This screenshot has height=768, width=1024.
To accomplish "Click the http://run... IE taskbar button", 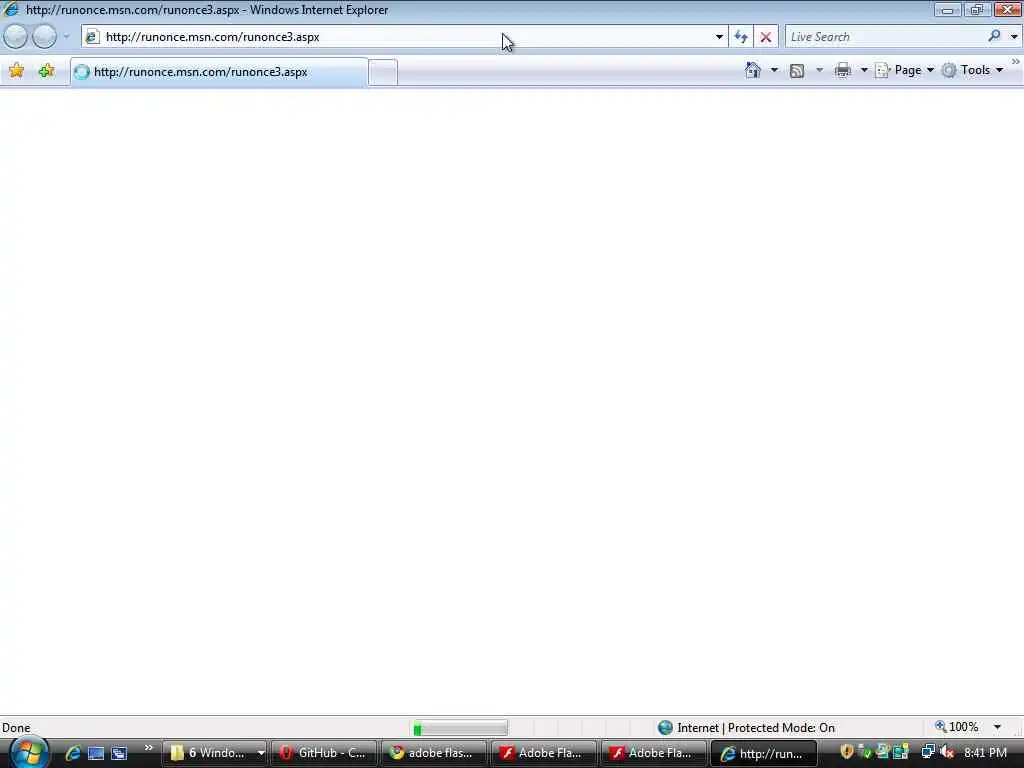I will tap(763, 753).
